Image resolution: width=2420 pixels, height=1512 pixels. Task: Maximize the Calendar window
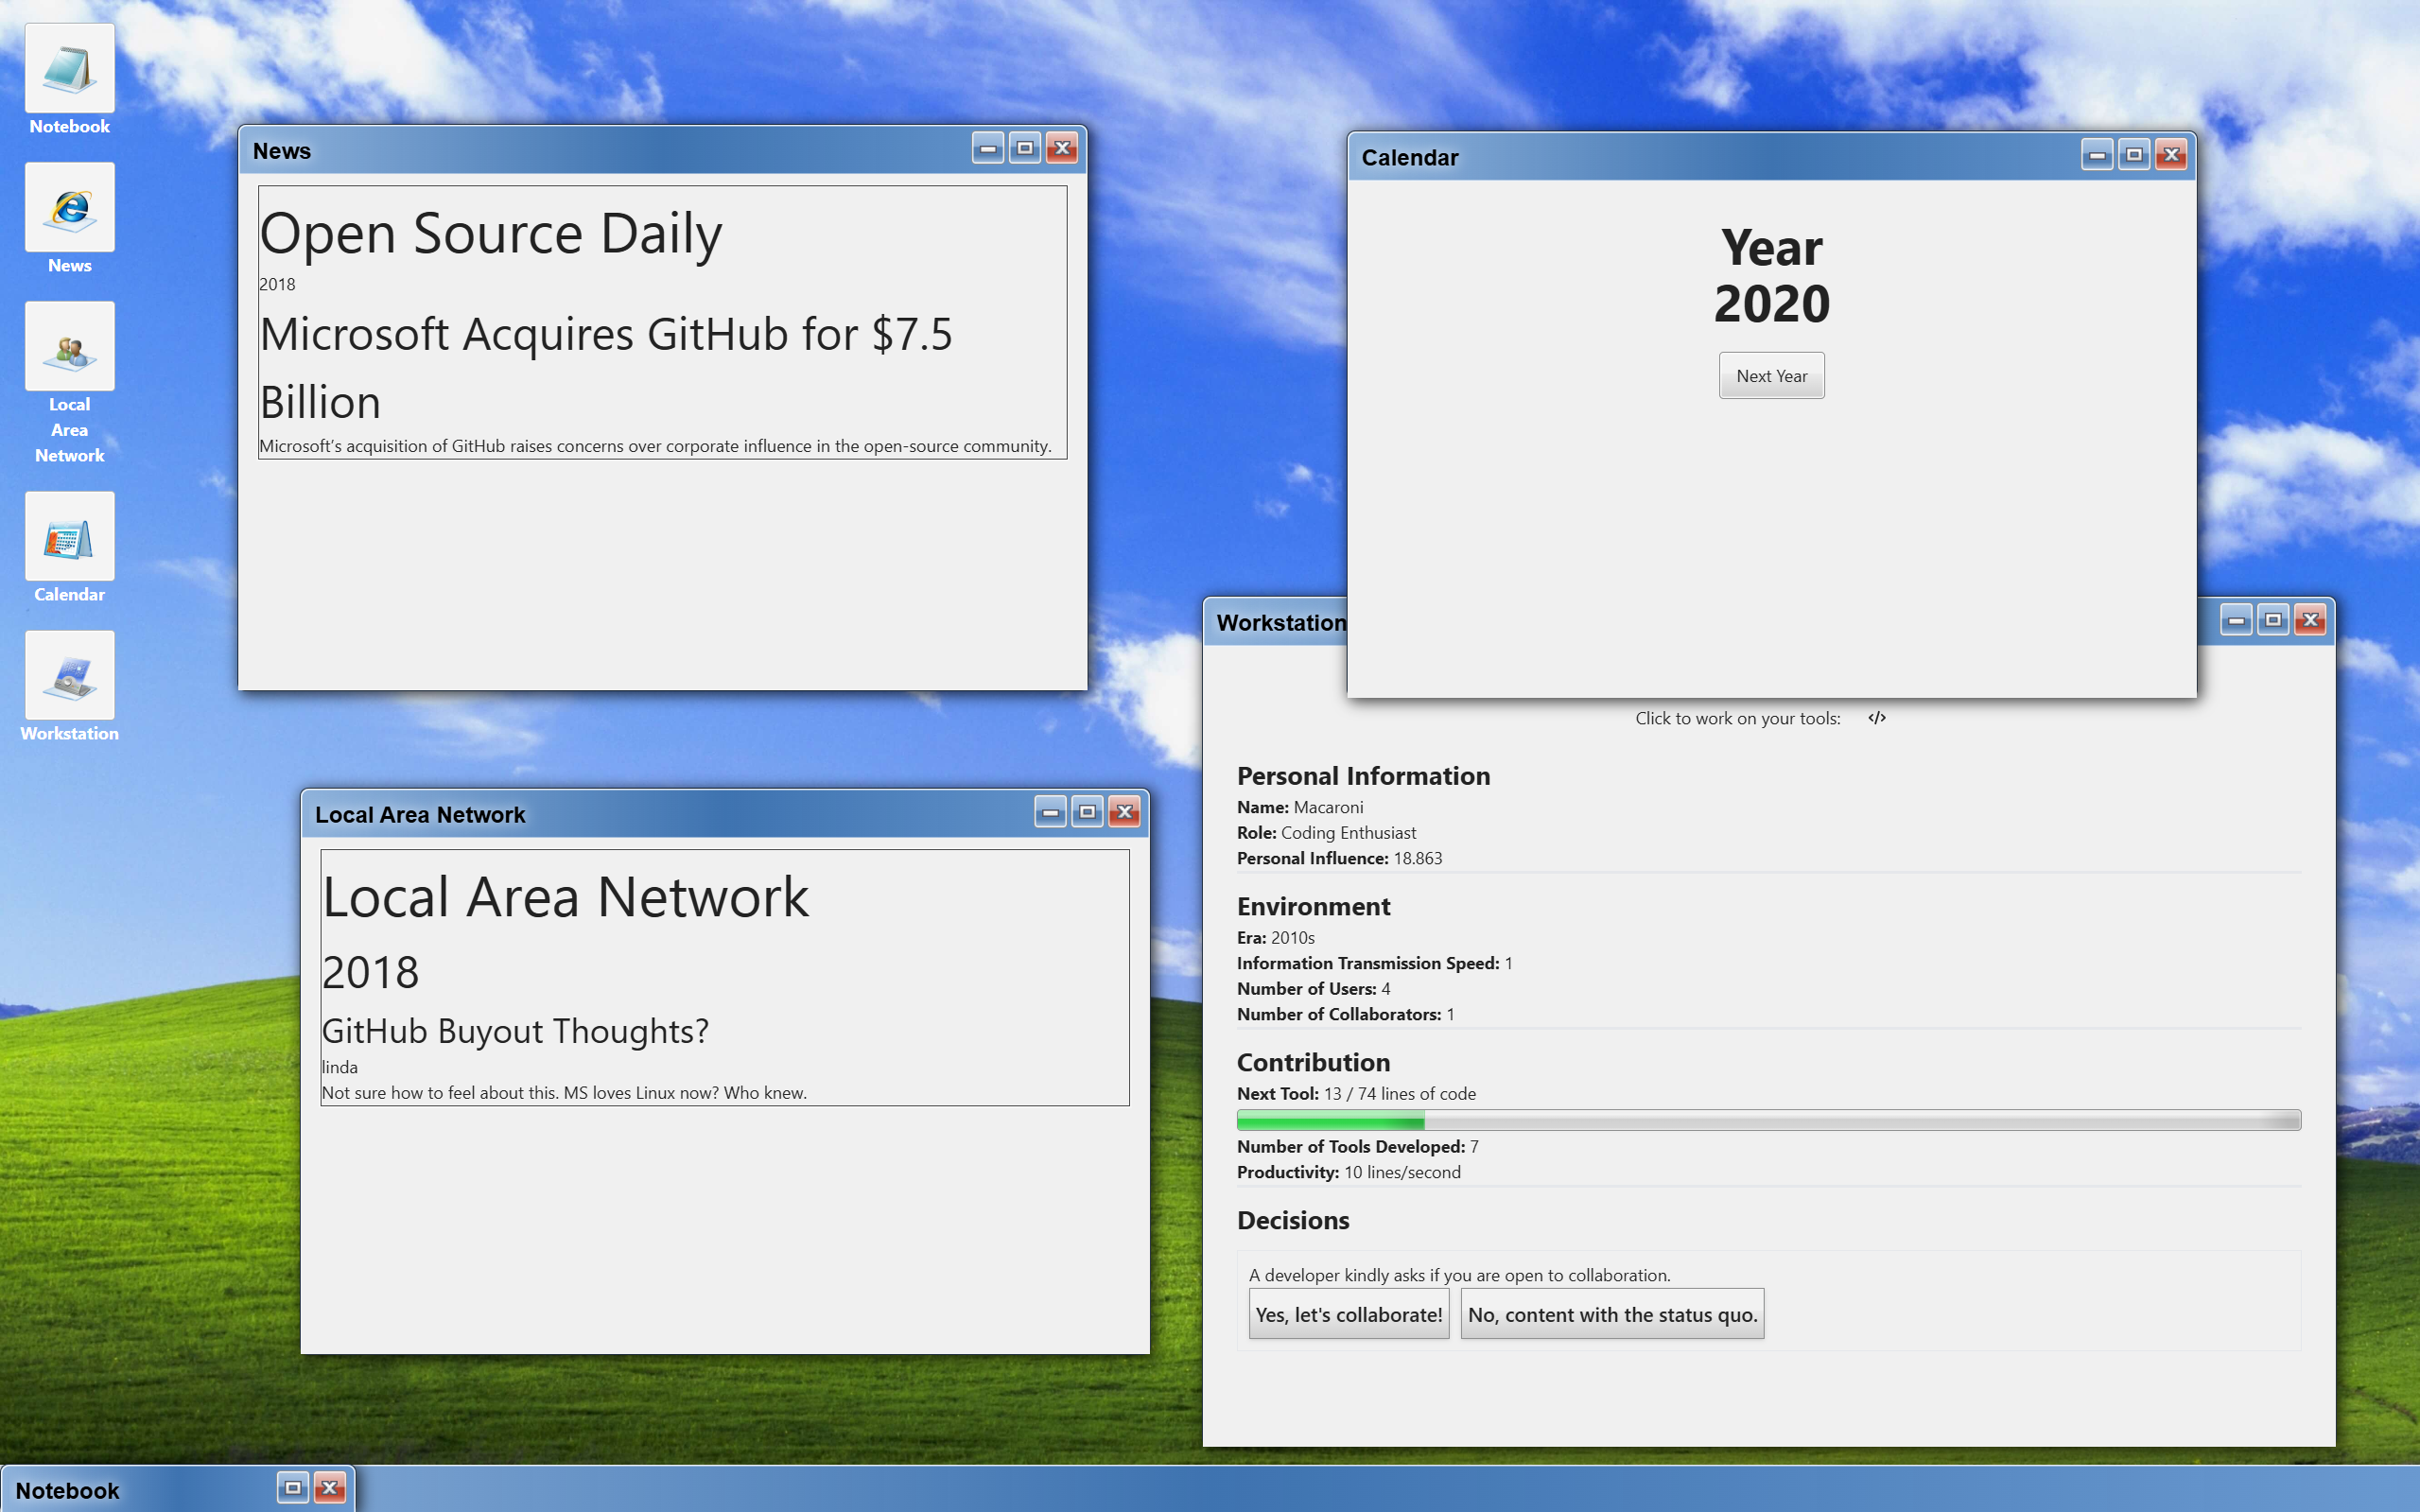point(2133,155)
